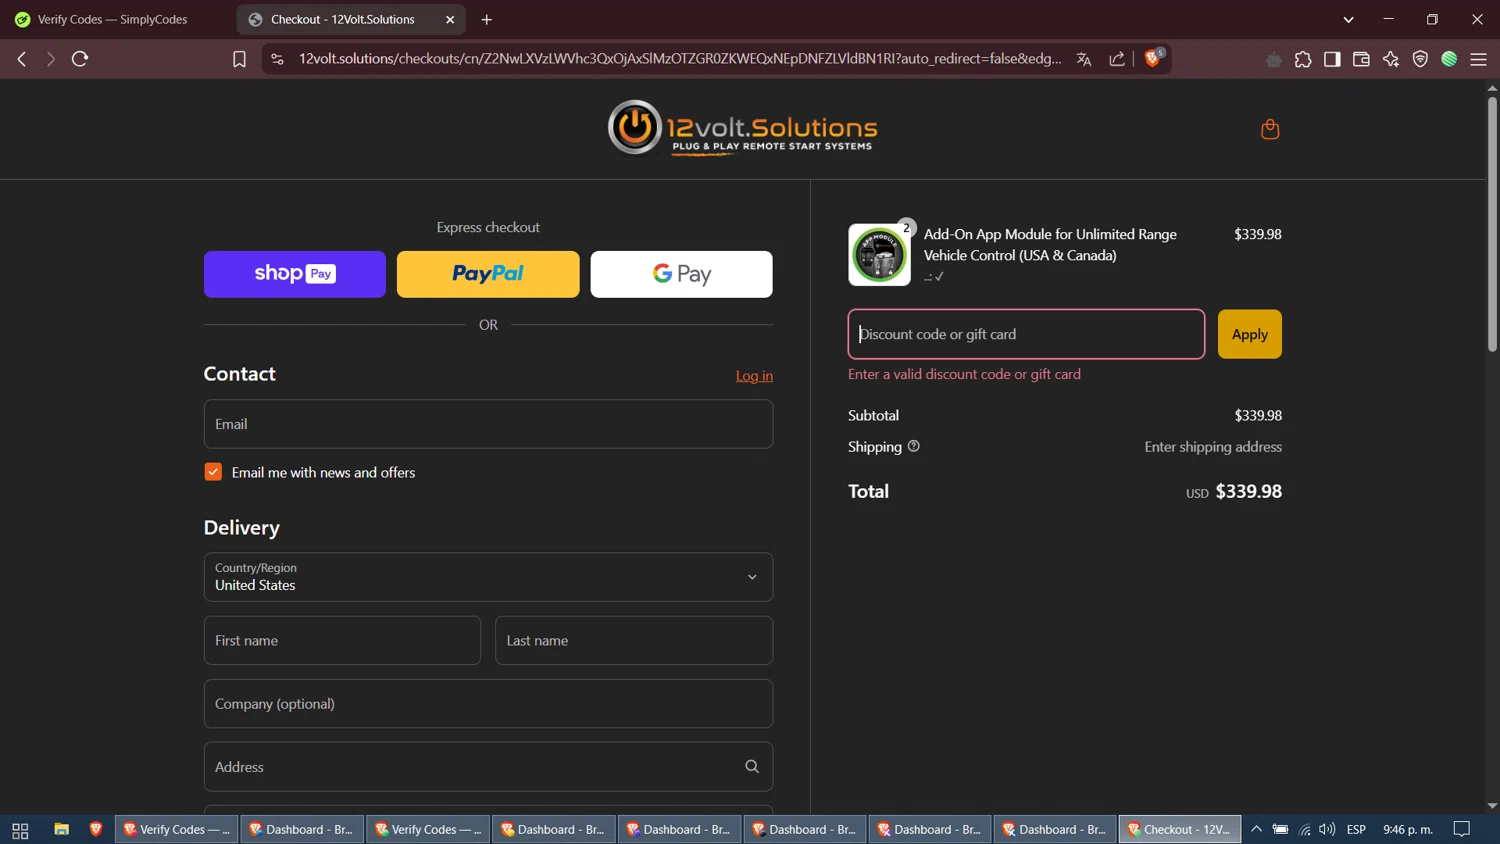Click the share page icon

pyautogui.click(x=1117, y=59)
